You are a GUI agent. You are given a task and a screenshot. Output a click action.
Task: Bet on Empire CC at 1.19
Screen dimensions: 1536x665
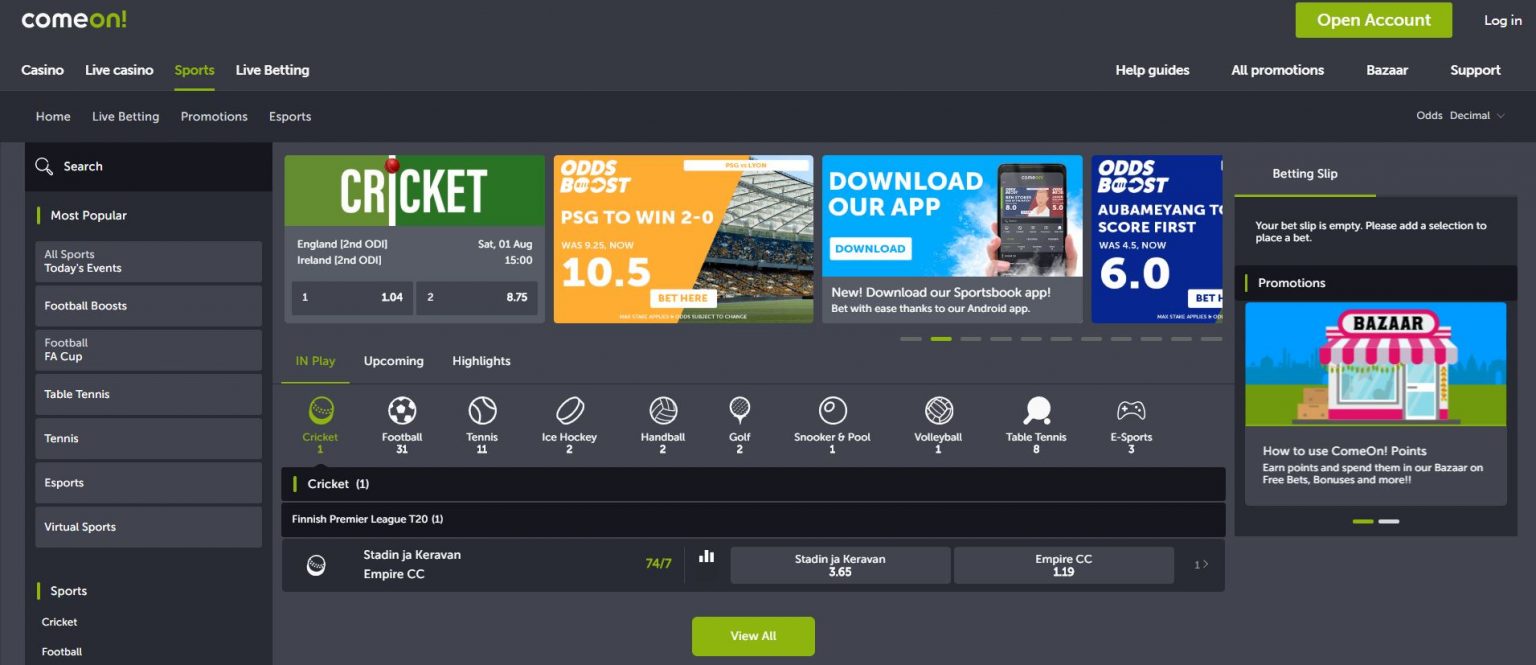1063,565
